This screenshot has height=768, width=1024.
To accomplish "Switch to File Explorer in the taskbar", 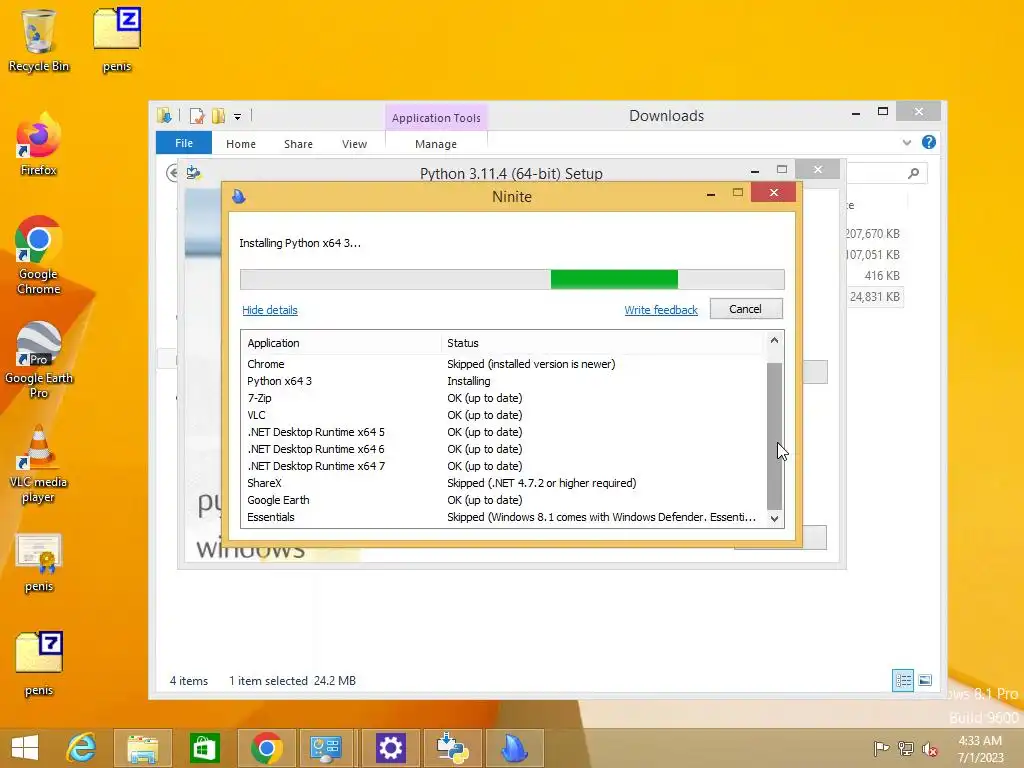I will (x=142, y=748).
